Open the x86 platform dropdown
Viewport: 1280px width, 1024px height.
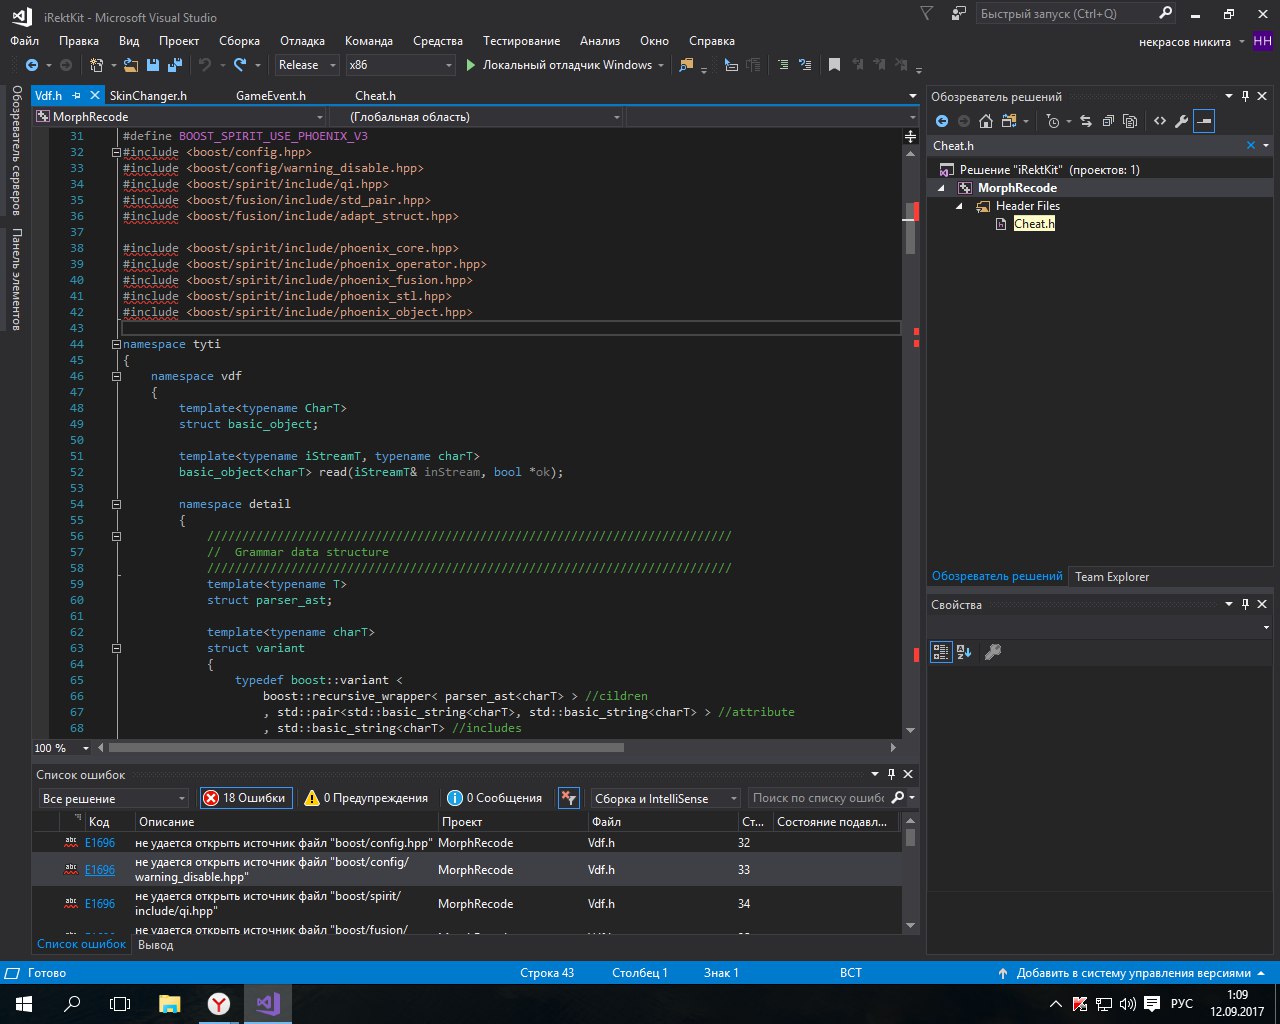pos(400,65)
